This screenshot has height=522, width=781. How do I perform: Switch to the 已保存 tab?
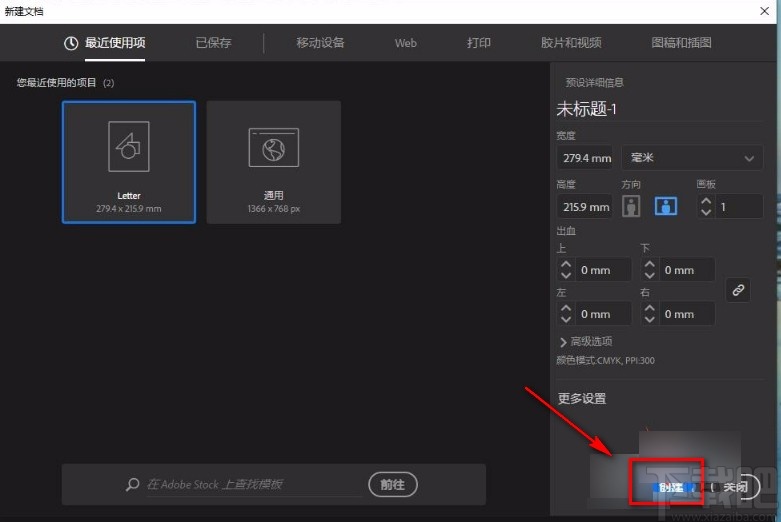(x=213, y=43)
